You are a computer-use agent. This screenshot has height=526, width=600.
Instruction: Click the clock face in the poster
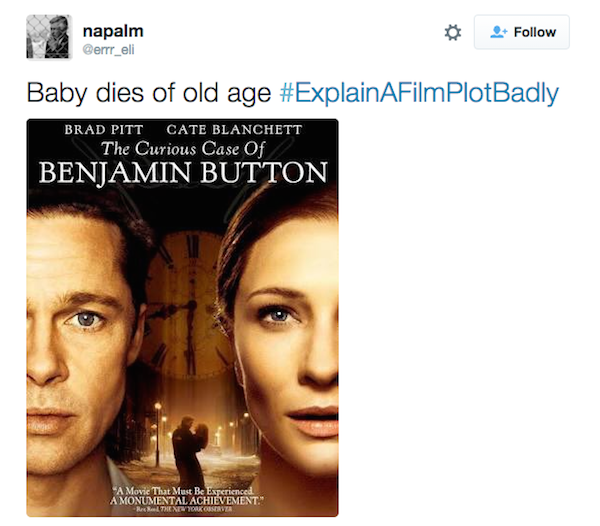[x=190, y=300]
